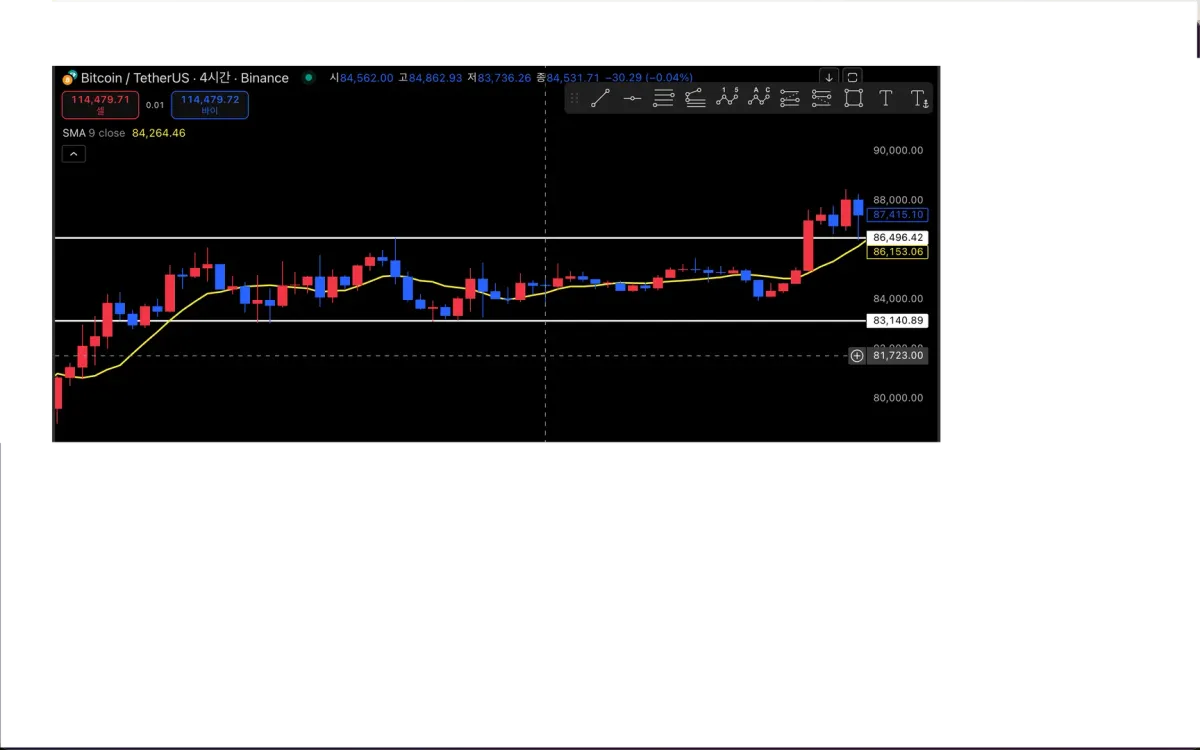1200x750 pixels.
Task: Click the 83,140.89 horizontal line price label
Action: click(x=898, y=321)
